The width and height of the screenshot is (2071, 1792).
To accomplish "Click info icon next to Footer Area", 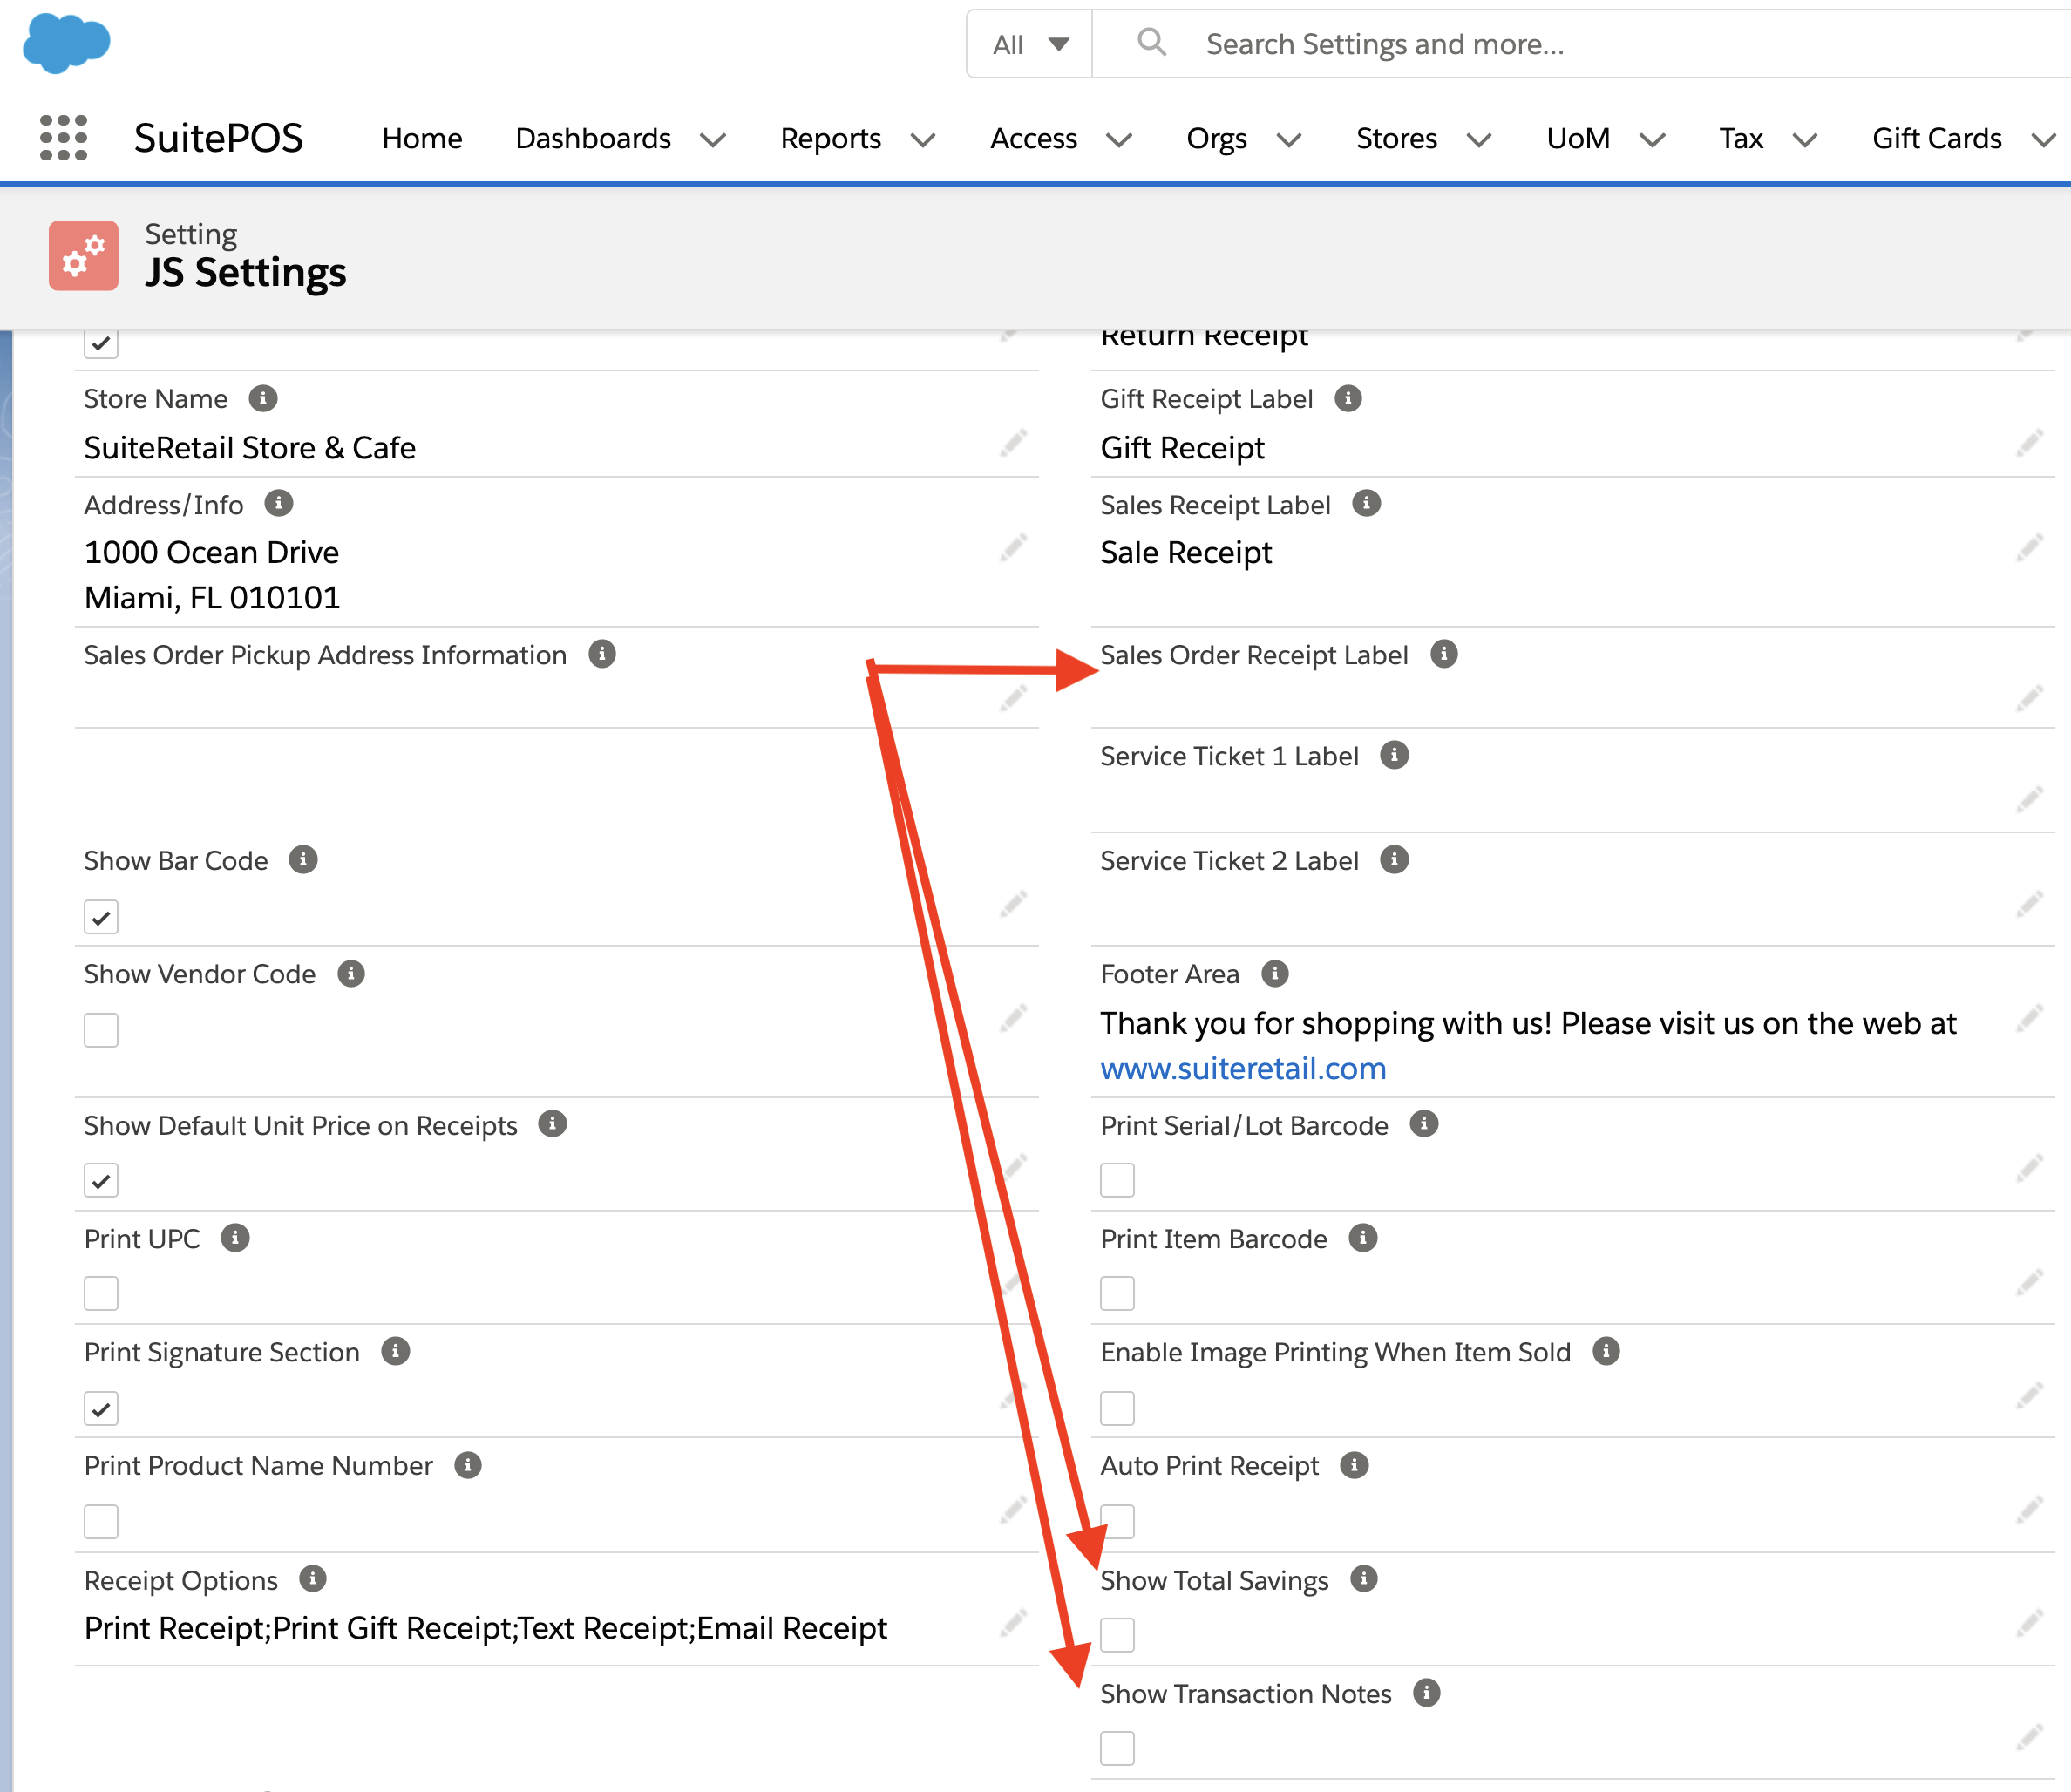I will pyautogui.click(x=1274, y=973).
